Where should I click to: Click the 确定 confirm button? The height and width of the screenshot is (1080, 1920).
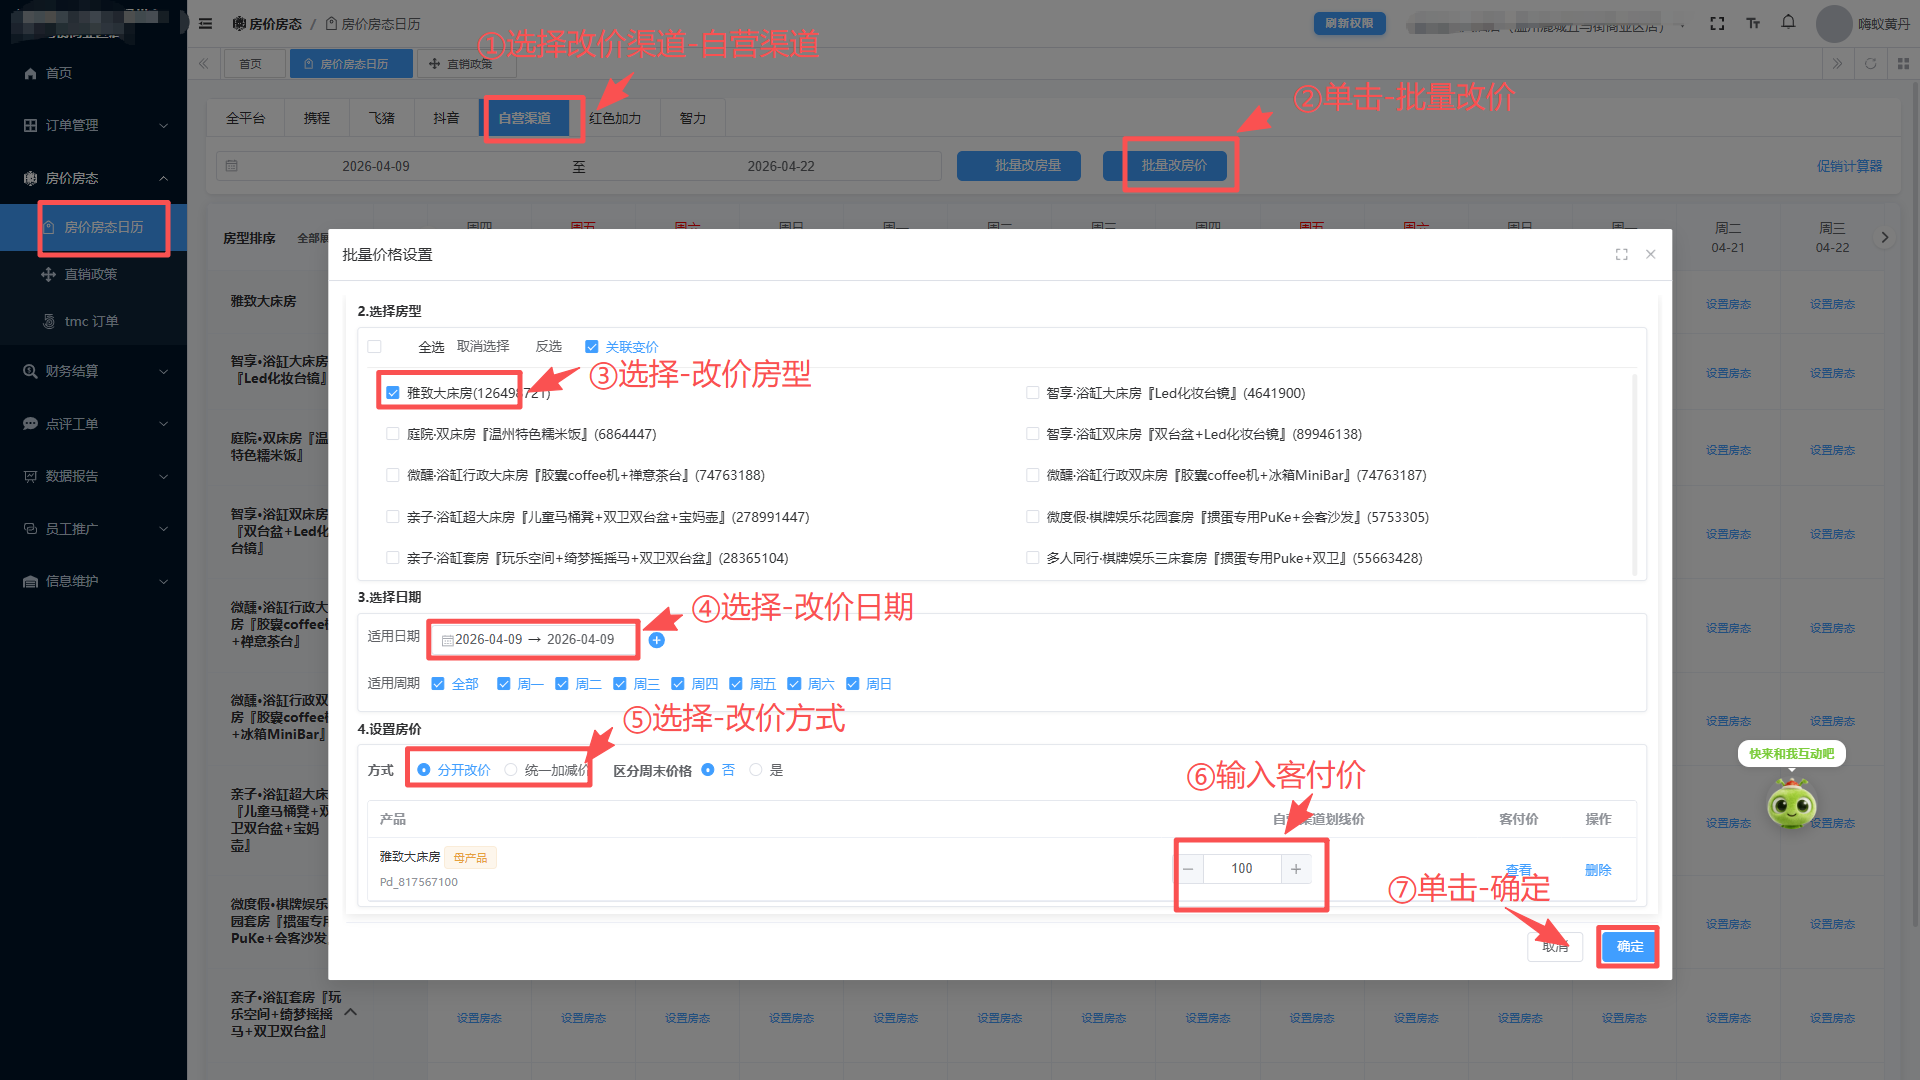pyautogui.click(x=1629, y=946)
